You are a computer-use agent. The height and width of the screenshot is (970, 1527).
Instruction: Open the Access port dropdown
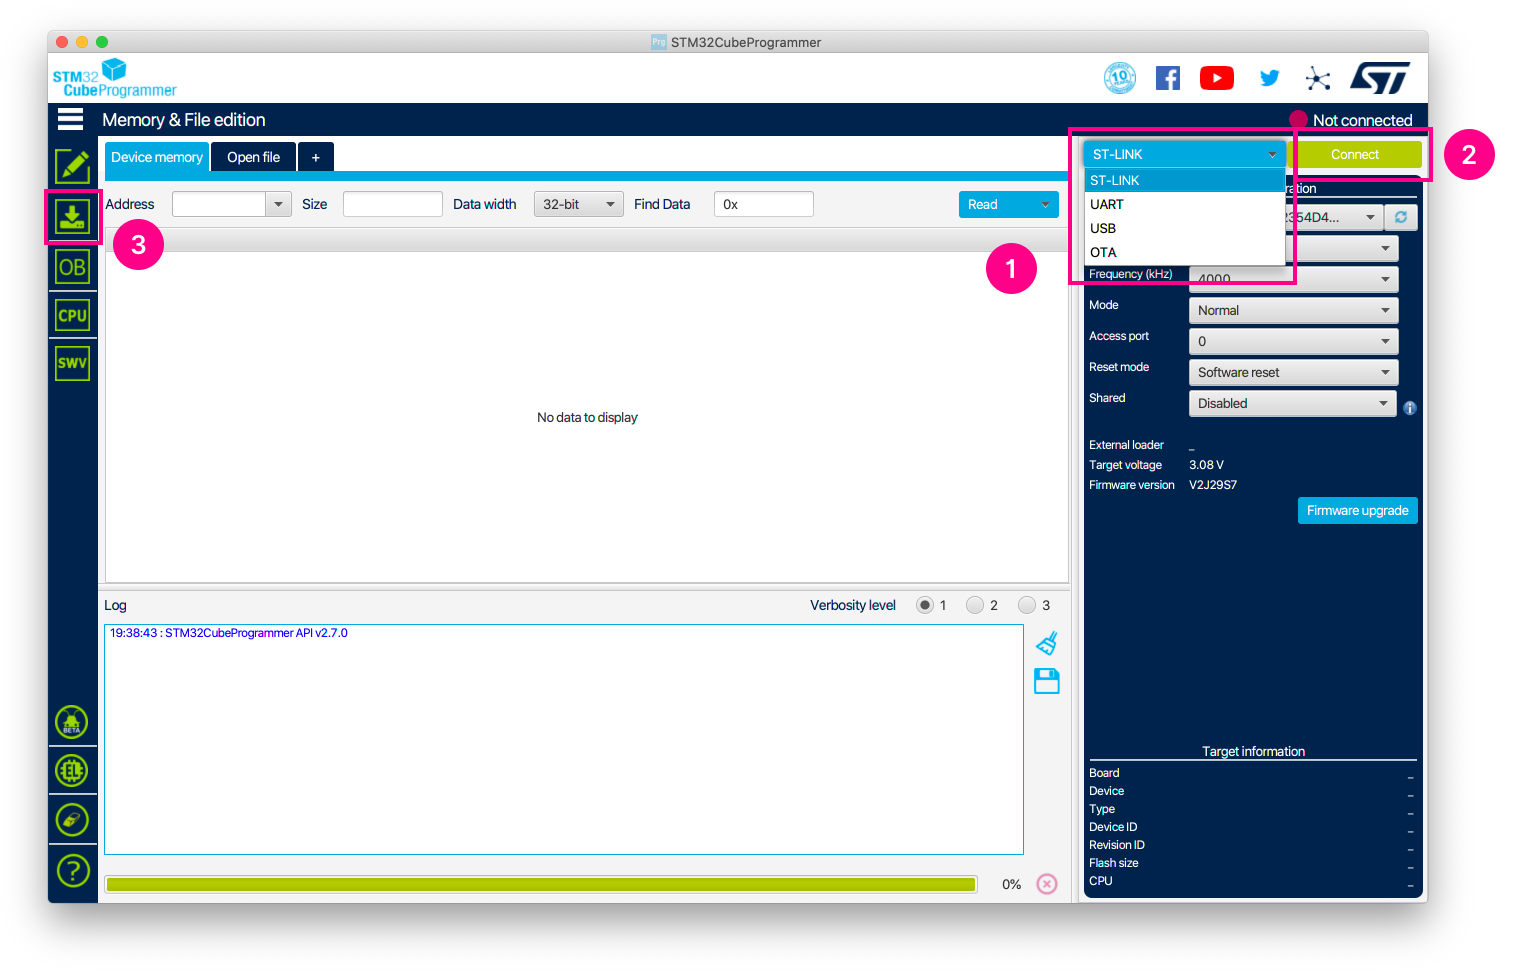coord(1293,341)
